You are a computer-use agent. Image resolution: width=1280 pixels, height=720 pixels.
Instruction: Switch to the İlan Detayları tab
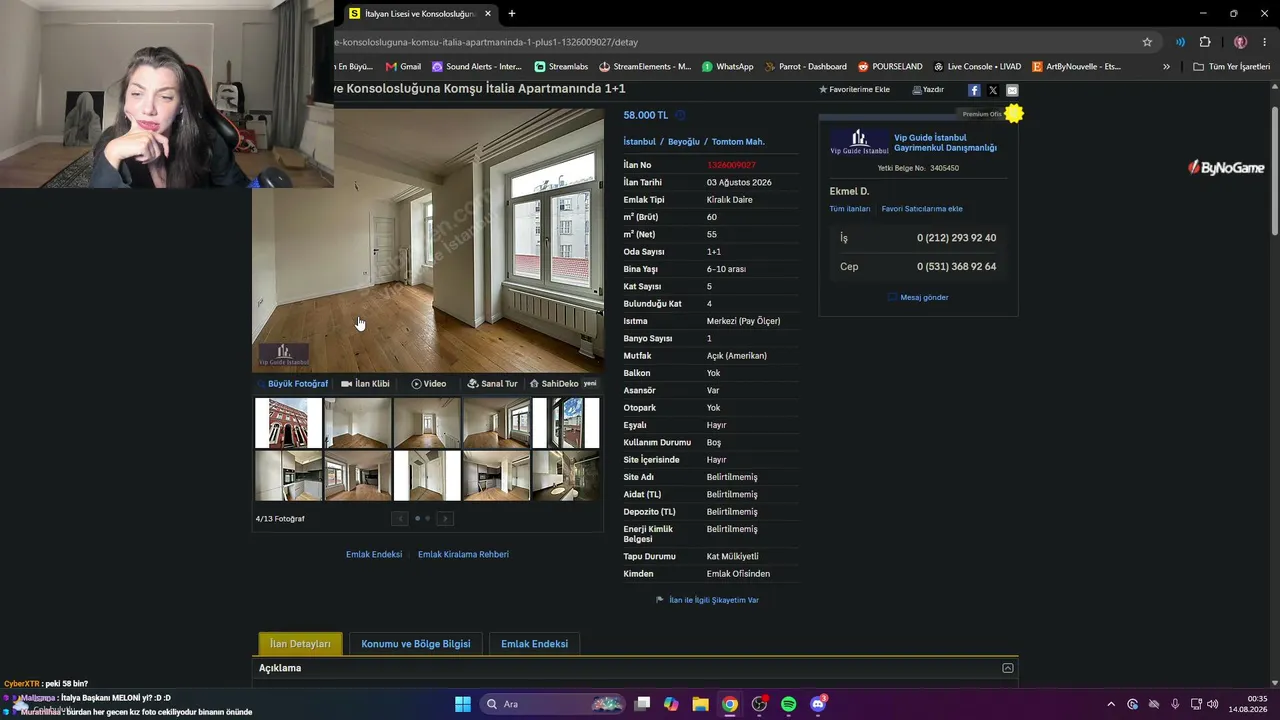300,644
